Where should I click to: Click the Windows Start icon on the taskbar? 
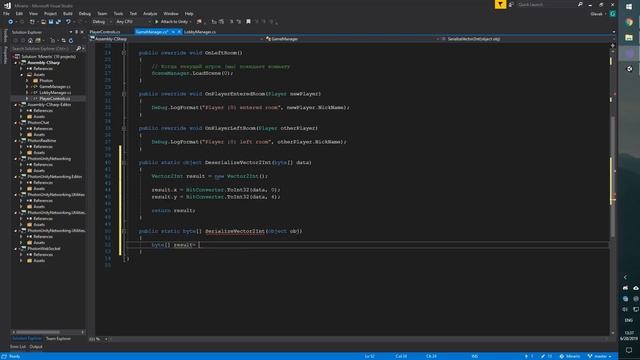629,7
